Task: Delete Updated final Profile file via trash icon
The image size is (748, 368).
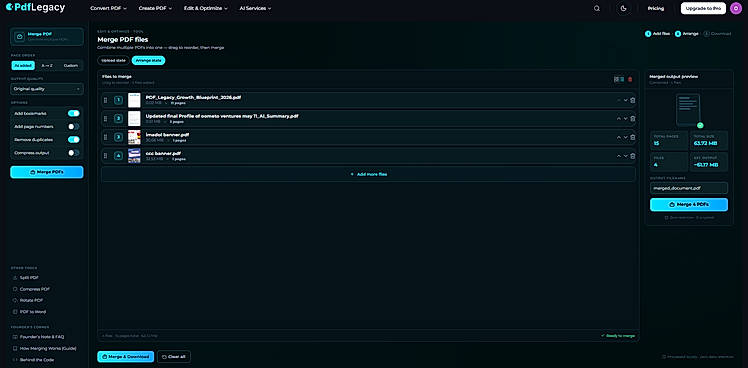Action: (x=633, y=118)
